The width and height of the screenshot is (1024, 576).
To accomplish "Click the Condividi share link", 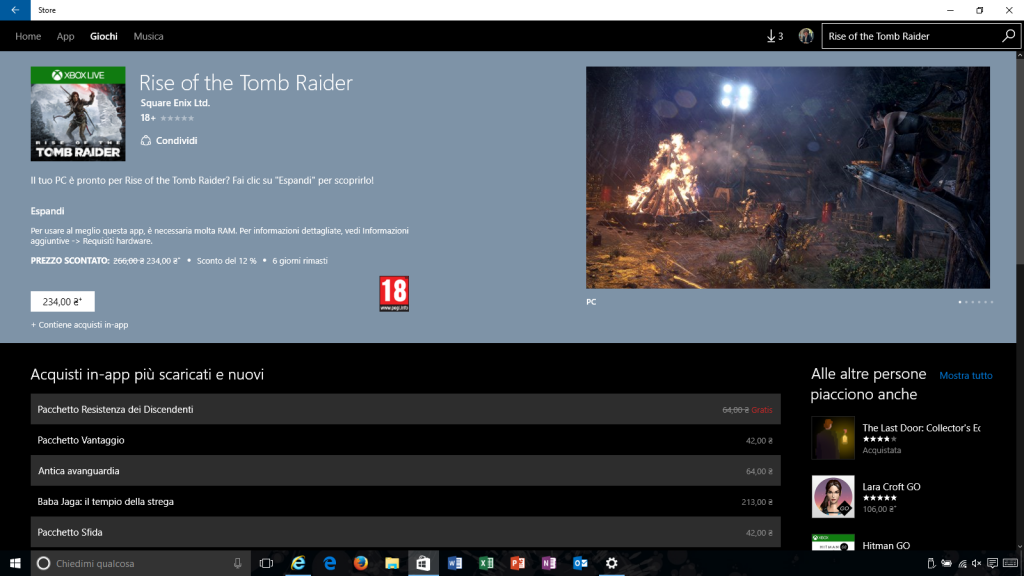I will pyautogui.click(x=176, y=140).
